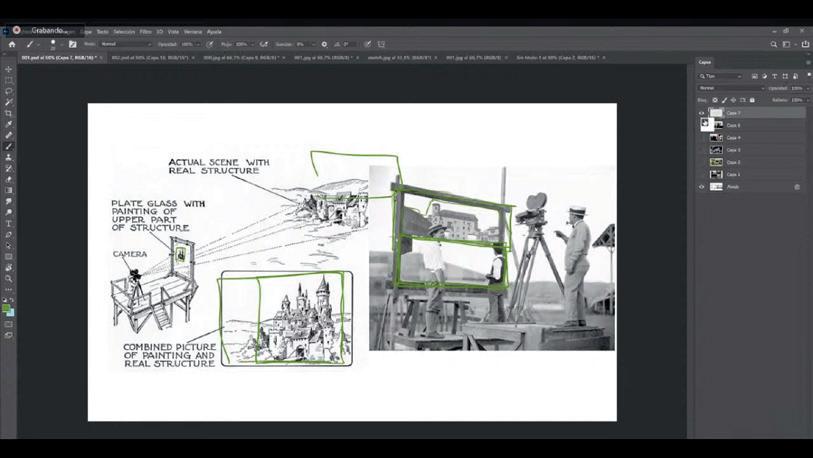This screenshot has height=458, width=813.
Task: Toggle airbrush build-up in options bar
Action: pyautogui.click(x=264, y=44)
